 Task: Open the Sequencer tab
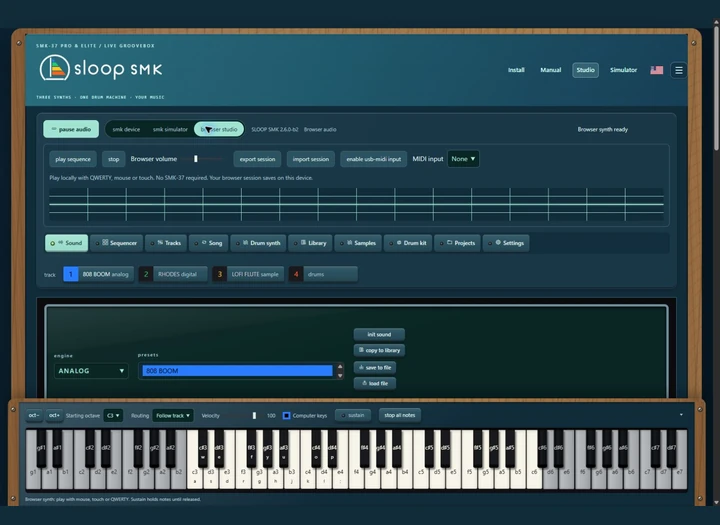(x=117, y=243)
